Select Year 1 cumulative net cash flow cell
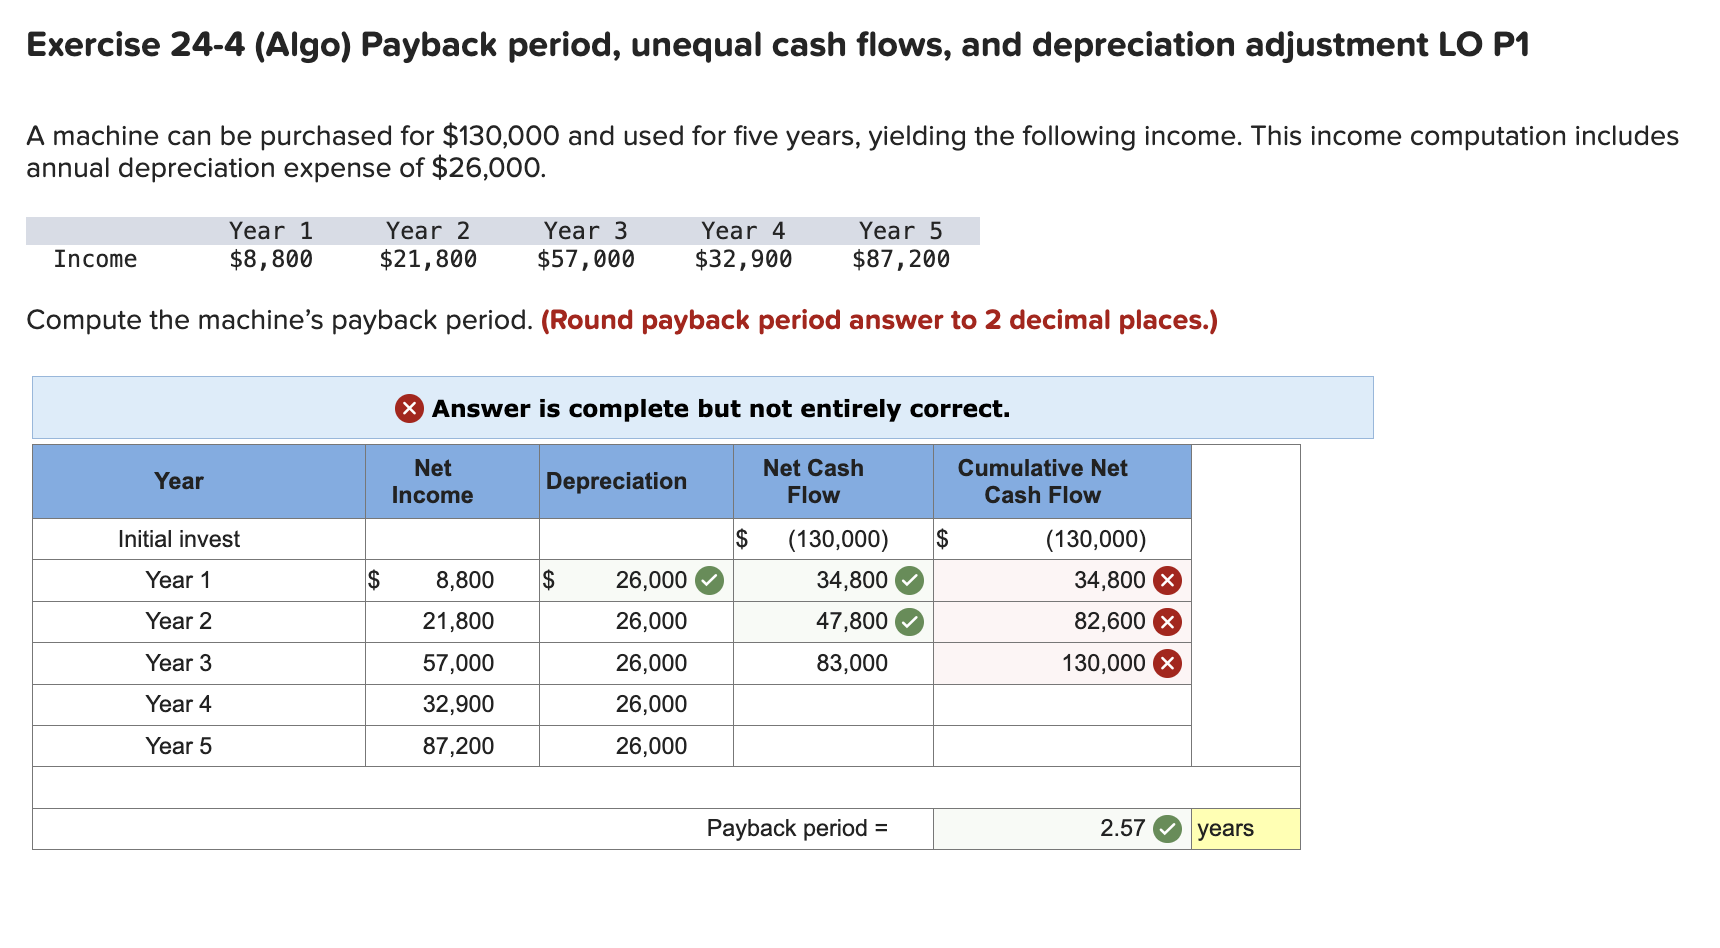The width and height of the screenshot is (1720, 948). [x=1062, y=580]
